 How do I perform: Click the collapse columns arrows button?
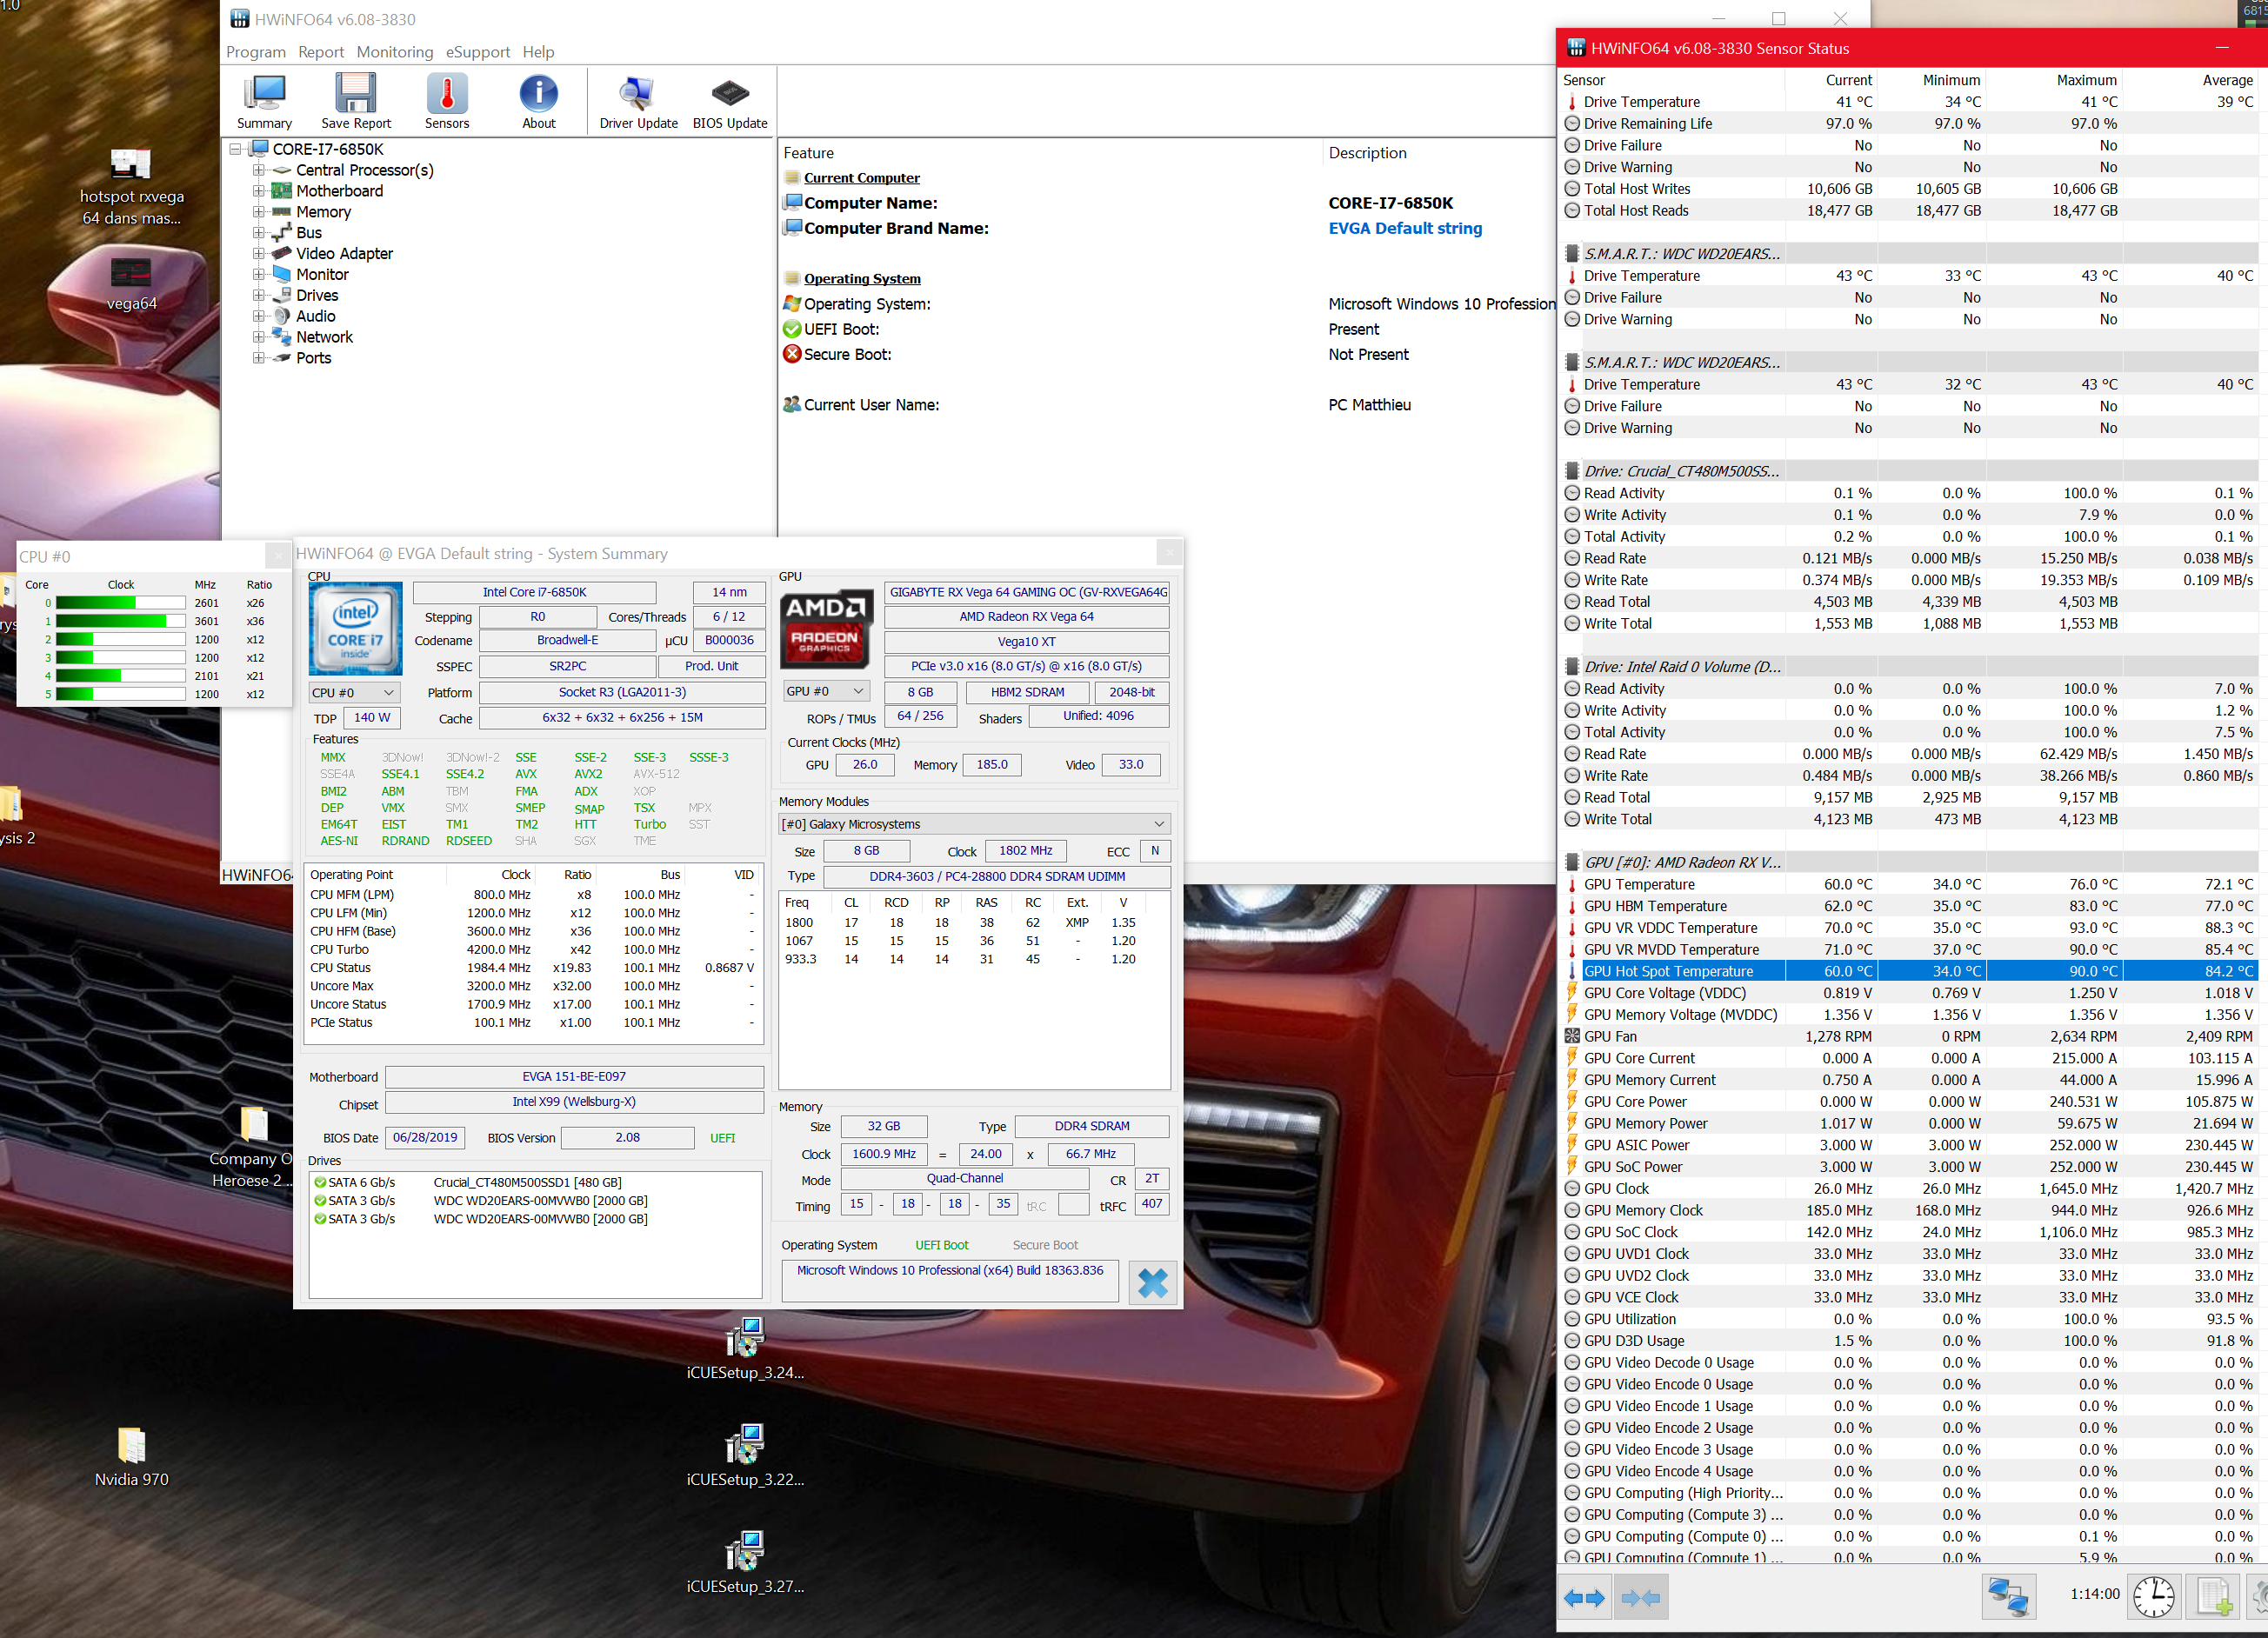click(x=1640, y=1597)
